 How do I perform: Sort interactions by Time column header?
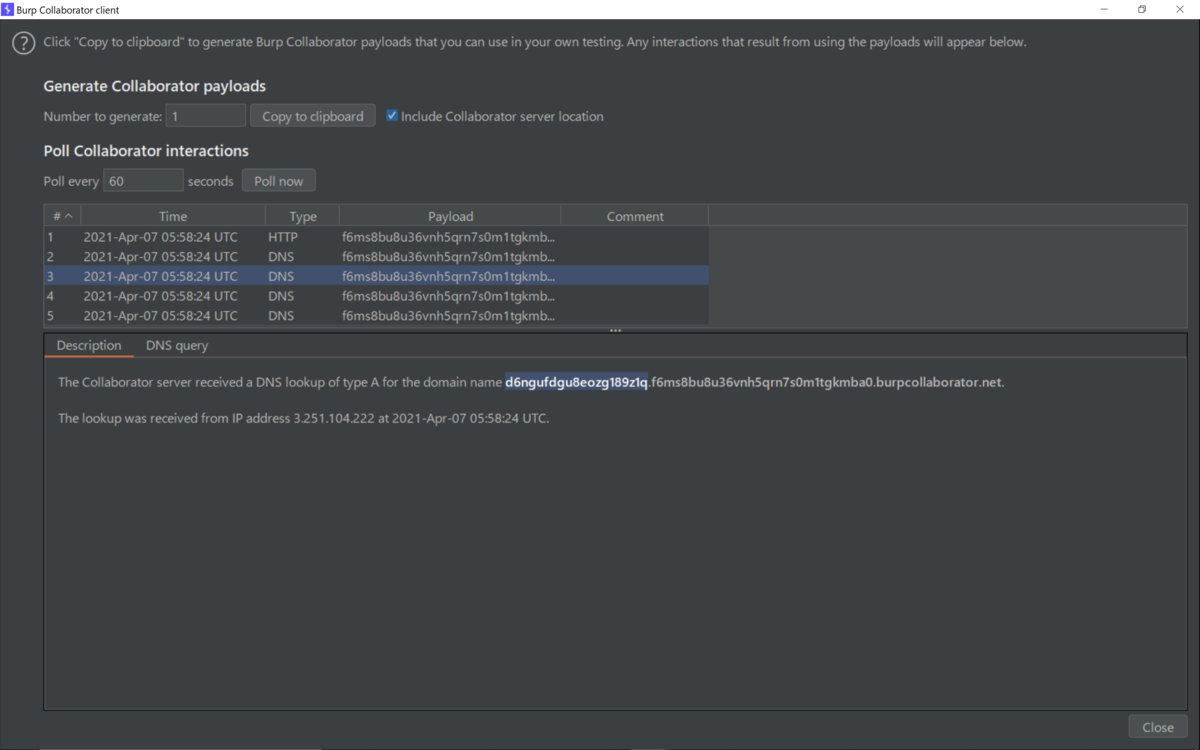173,216
